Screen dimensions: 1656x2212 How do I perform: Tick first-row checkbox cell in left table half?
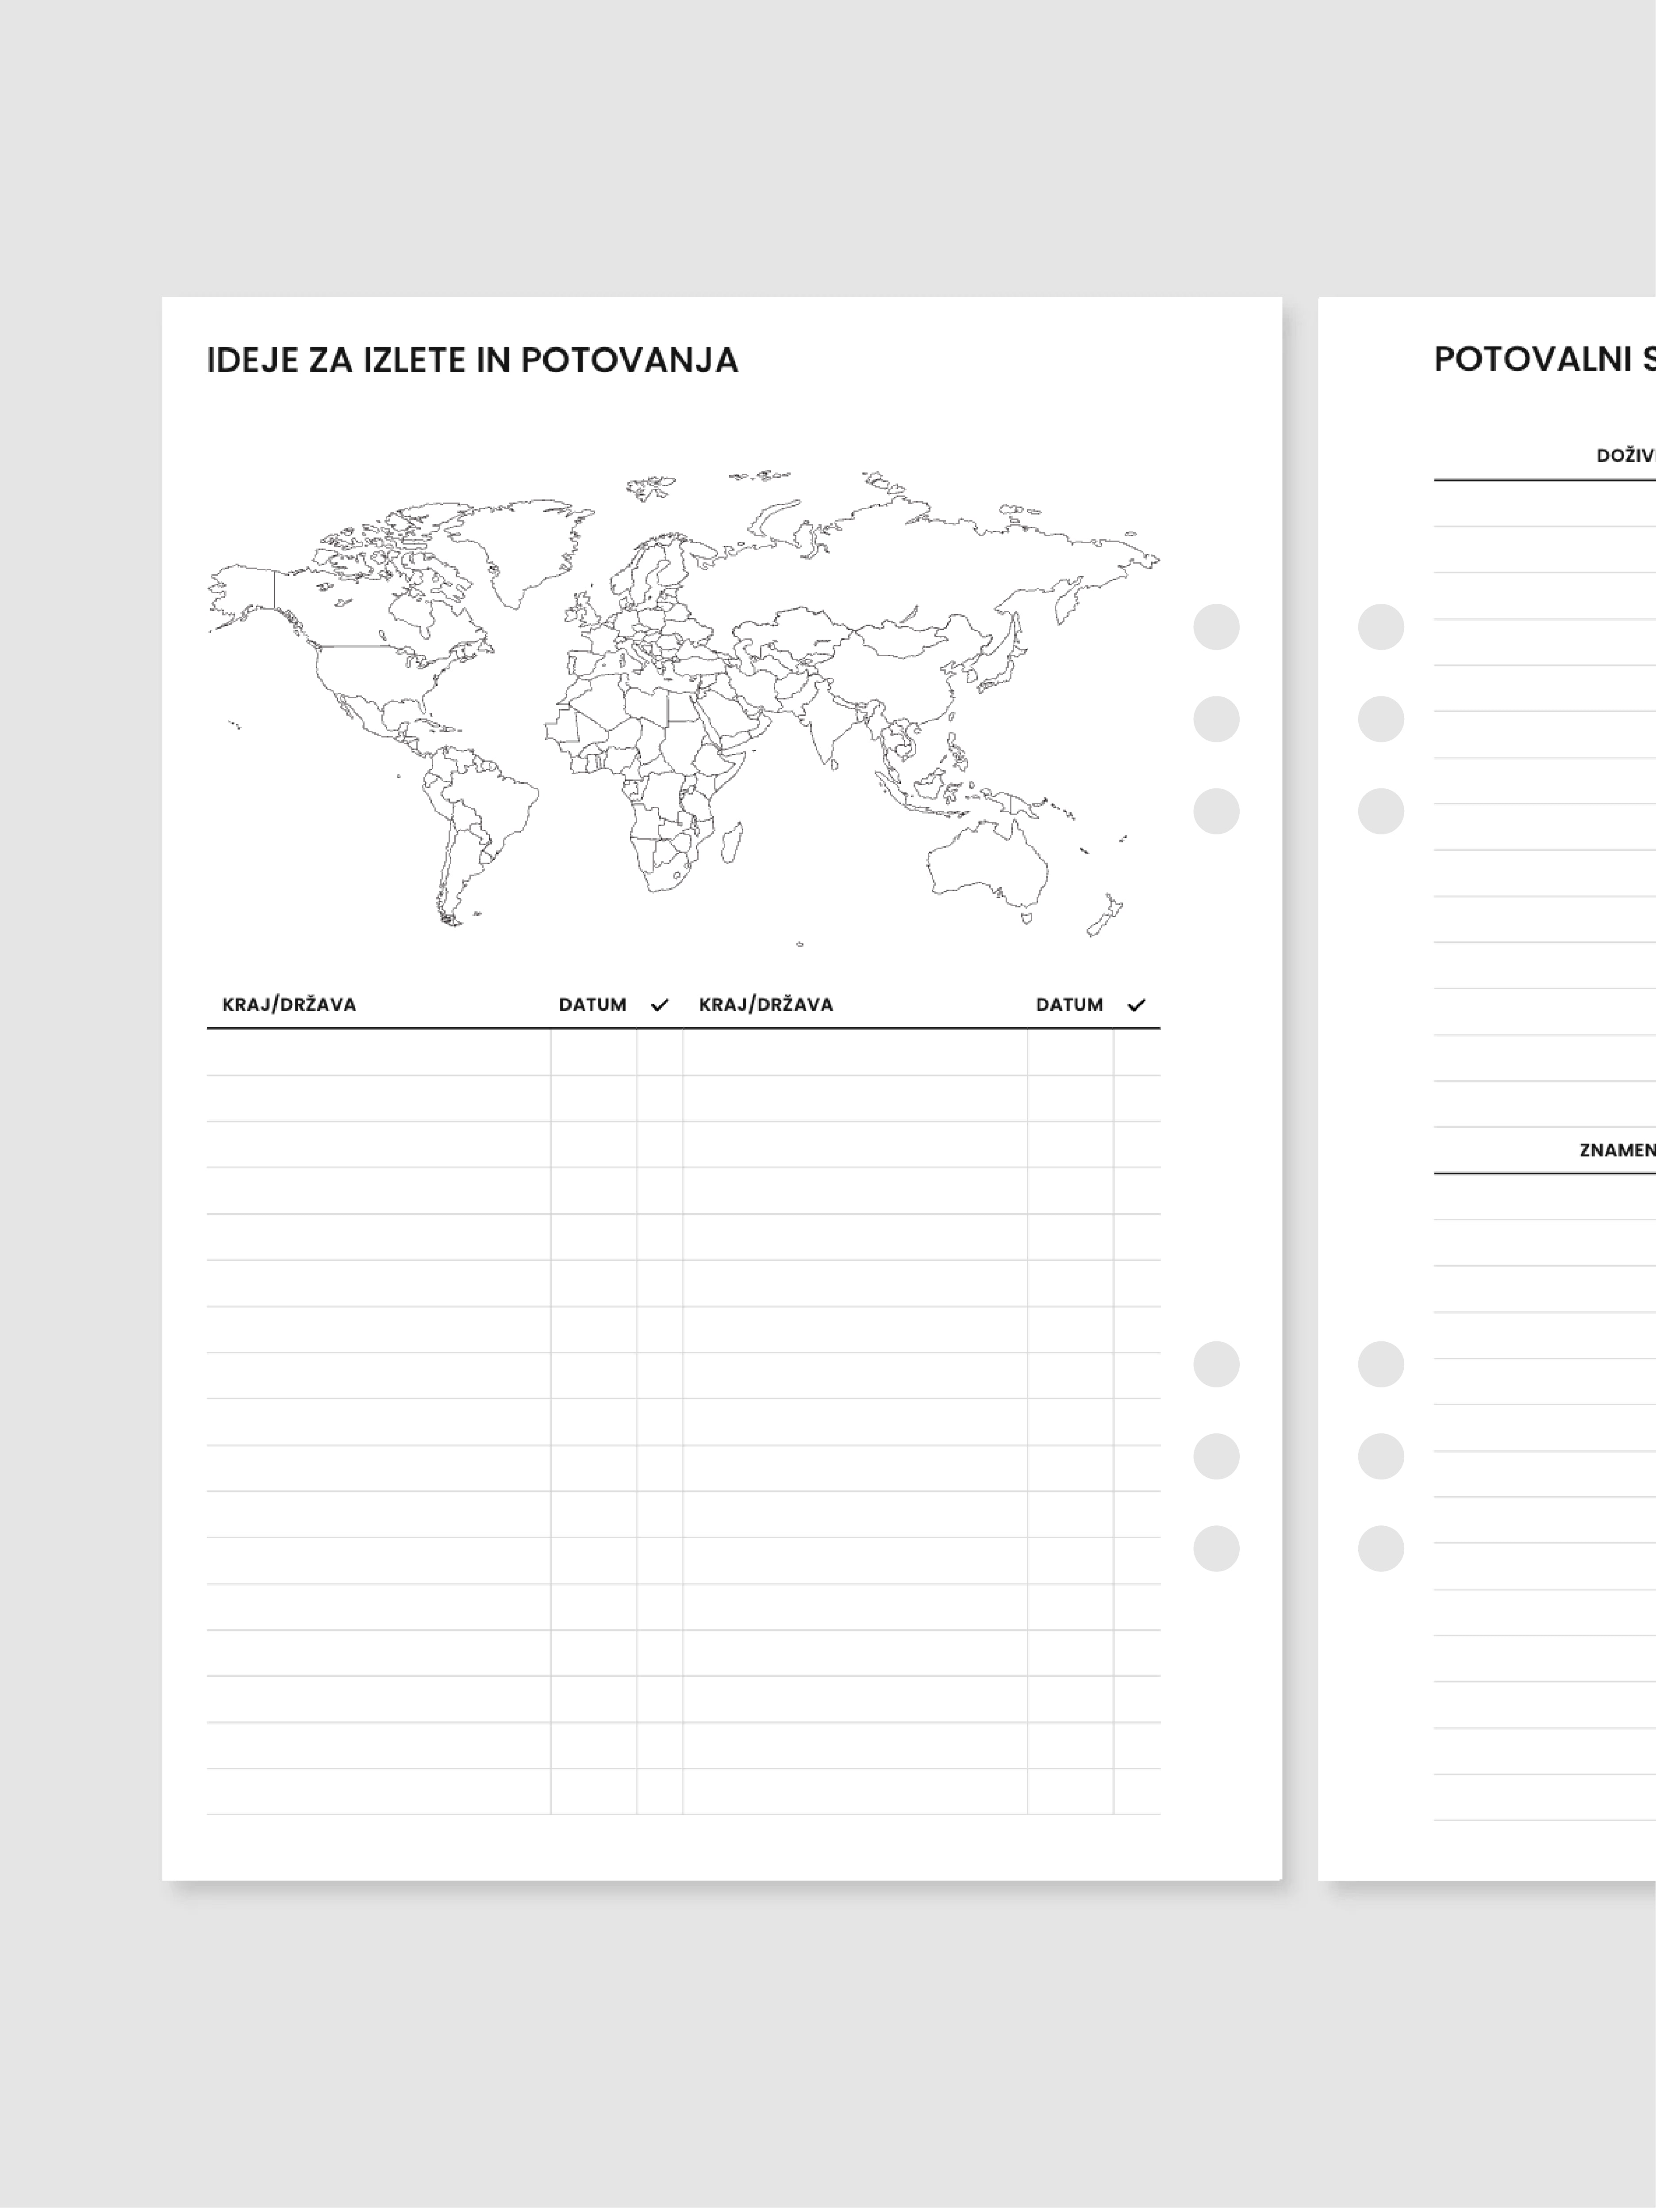pyautogui.click(x=659, y=1053)
